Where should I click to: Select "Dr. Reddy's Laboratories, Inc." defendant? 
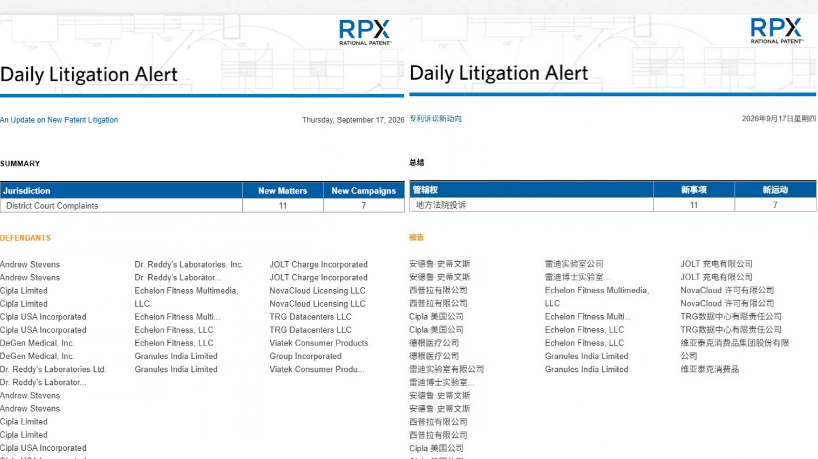point(189,264)
